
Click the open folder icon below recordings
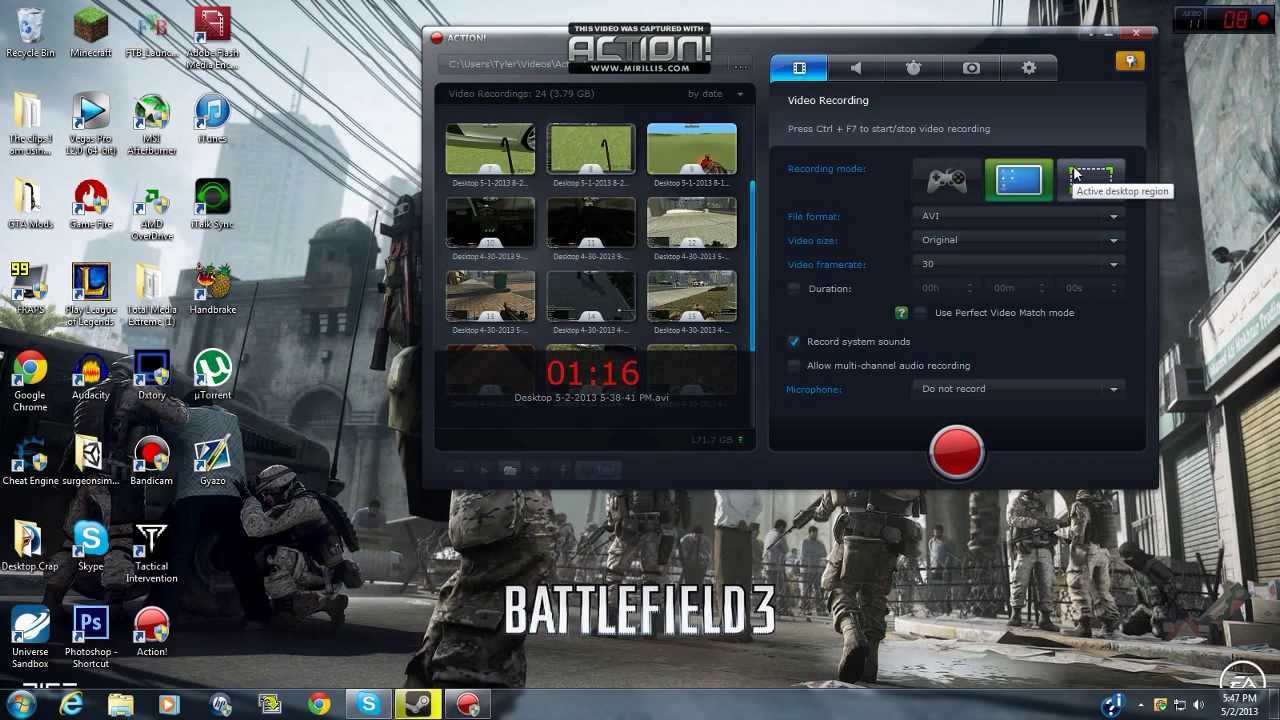510,470
